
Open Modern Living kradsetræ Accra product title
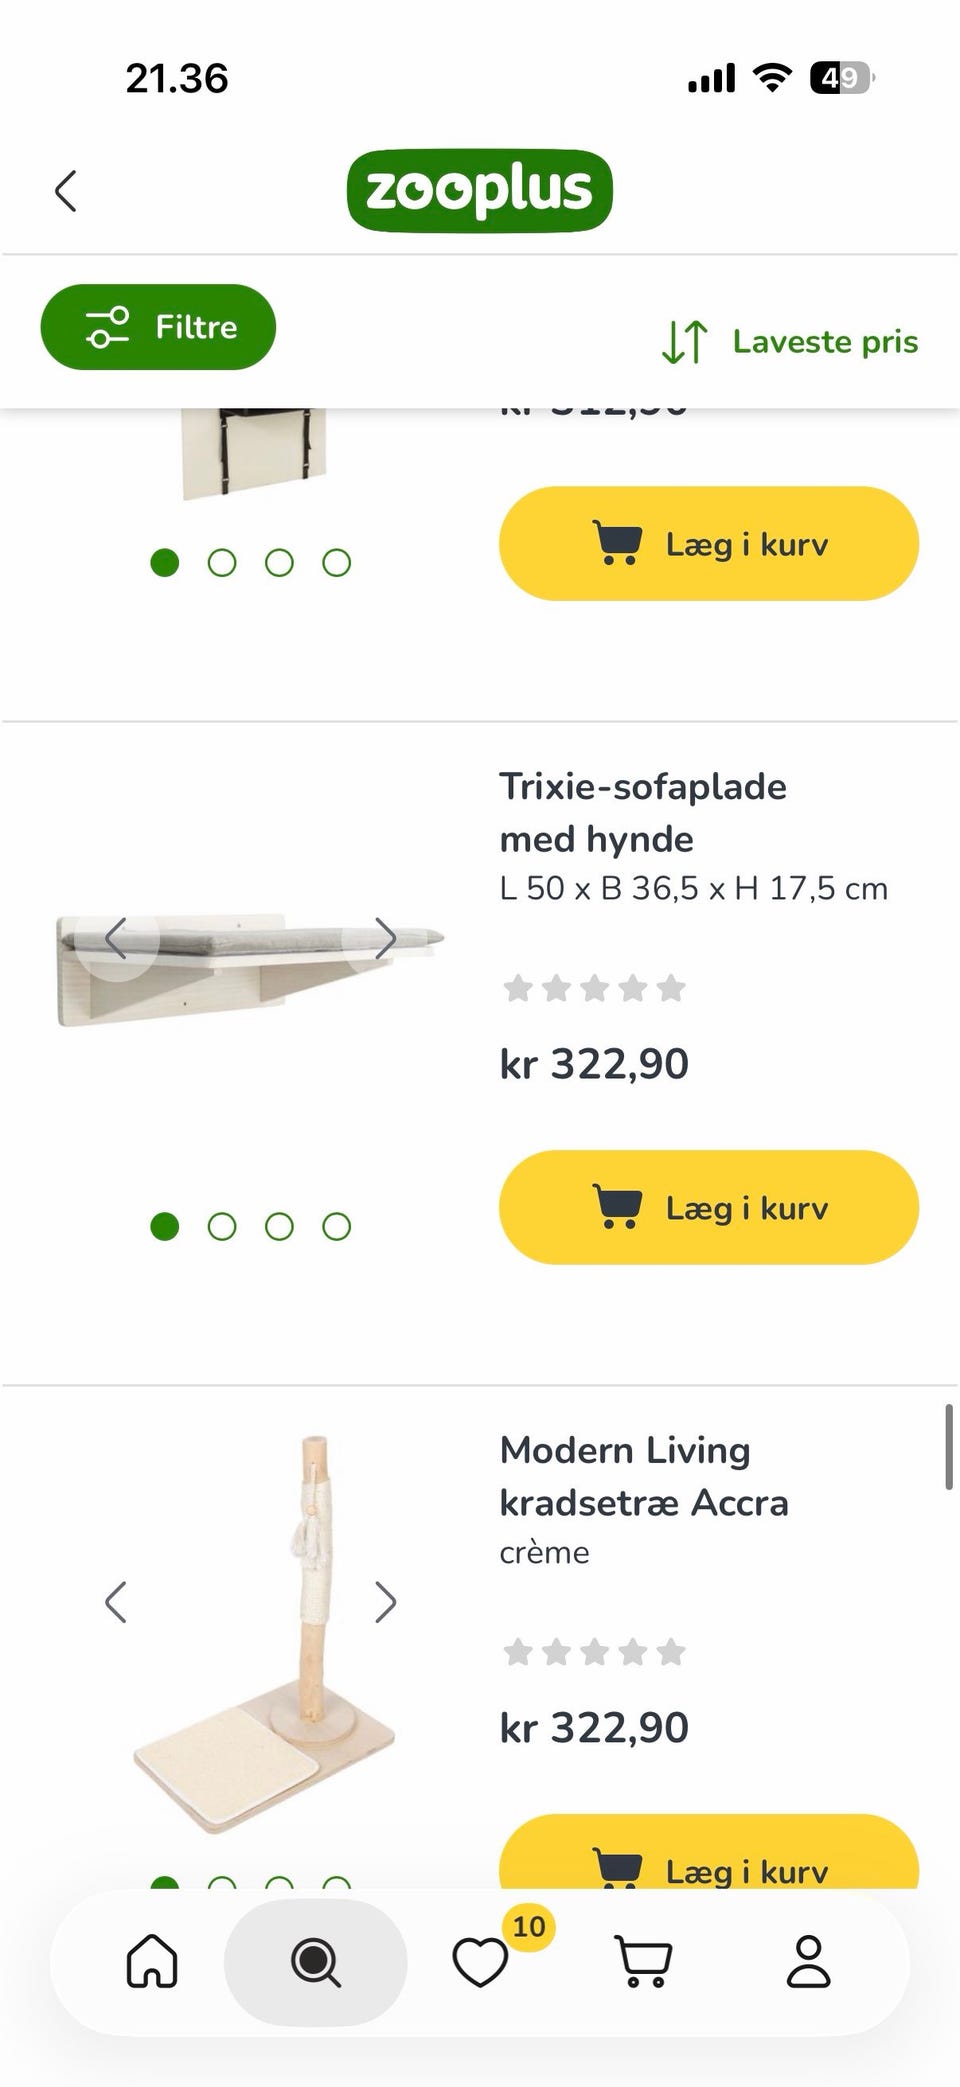pyautogui.click(x=644, y=1477)
